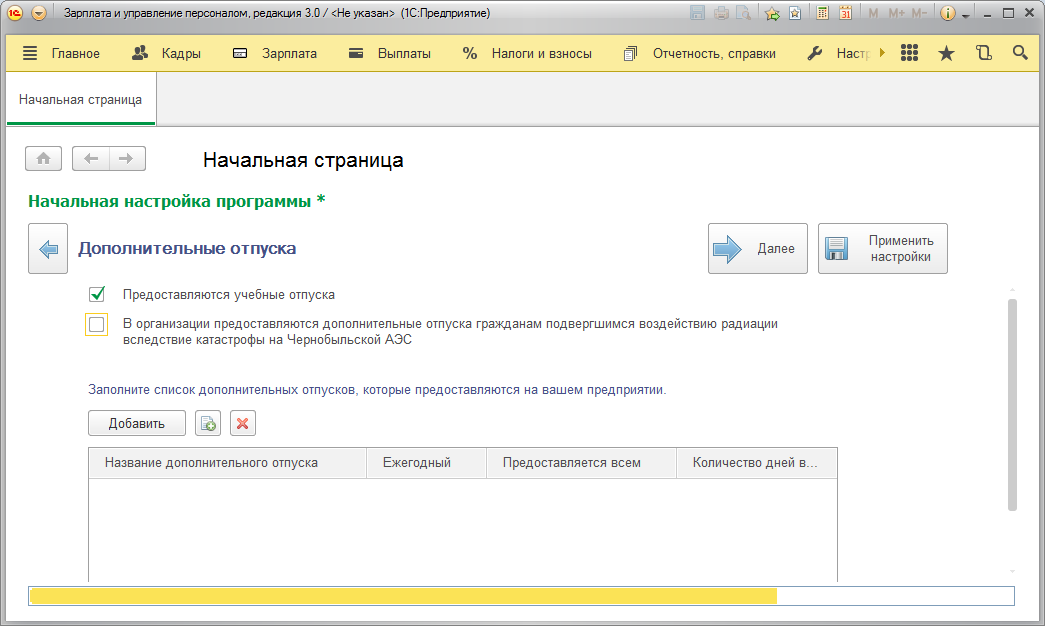
Task: Enable Chernobyl additional leave checkbox
Action: pos(97,325)
